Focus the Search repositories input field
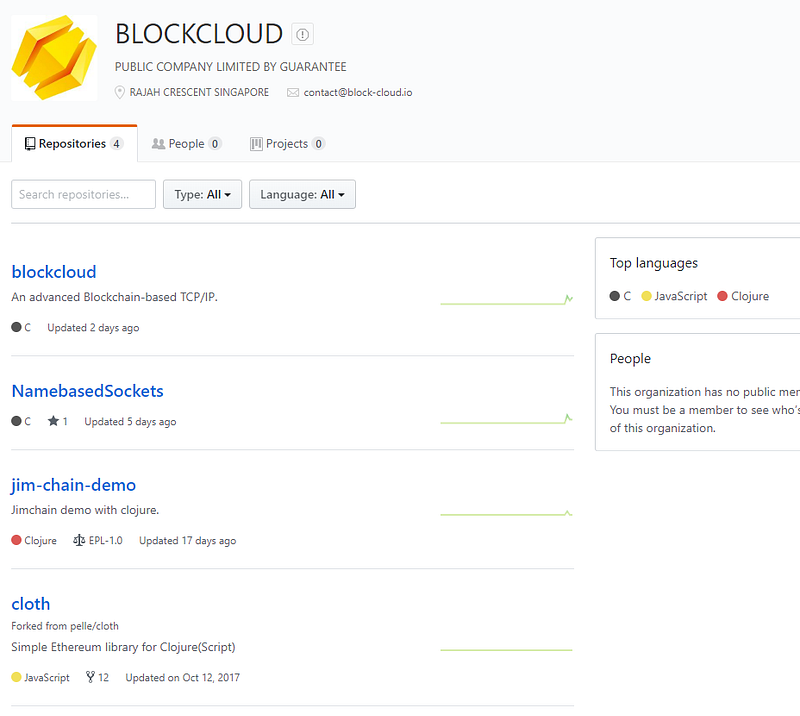This screenshot has height=716, width=800. (x=83, y=194)
